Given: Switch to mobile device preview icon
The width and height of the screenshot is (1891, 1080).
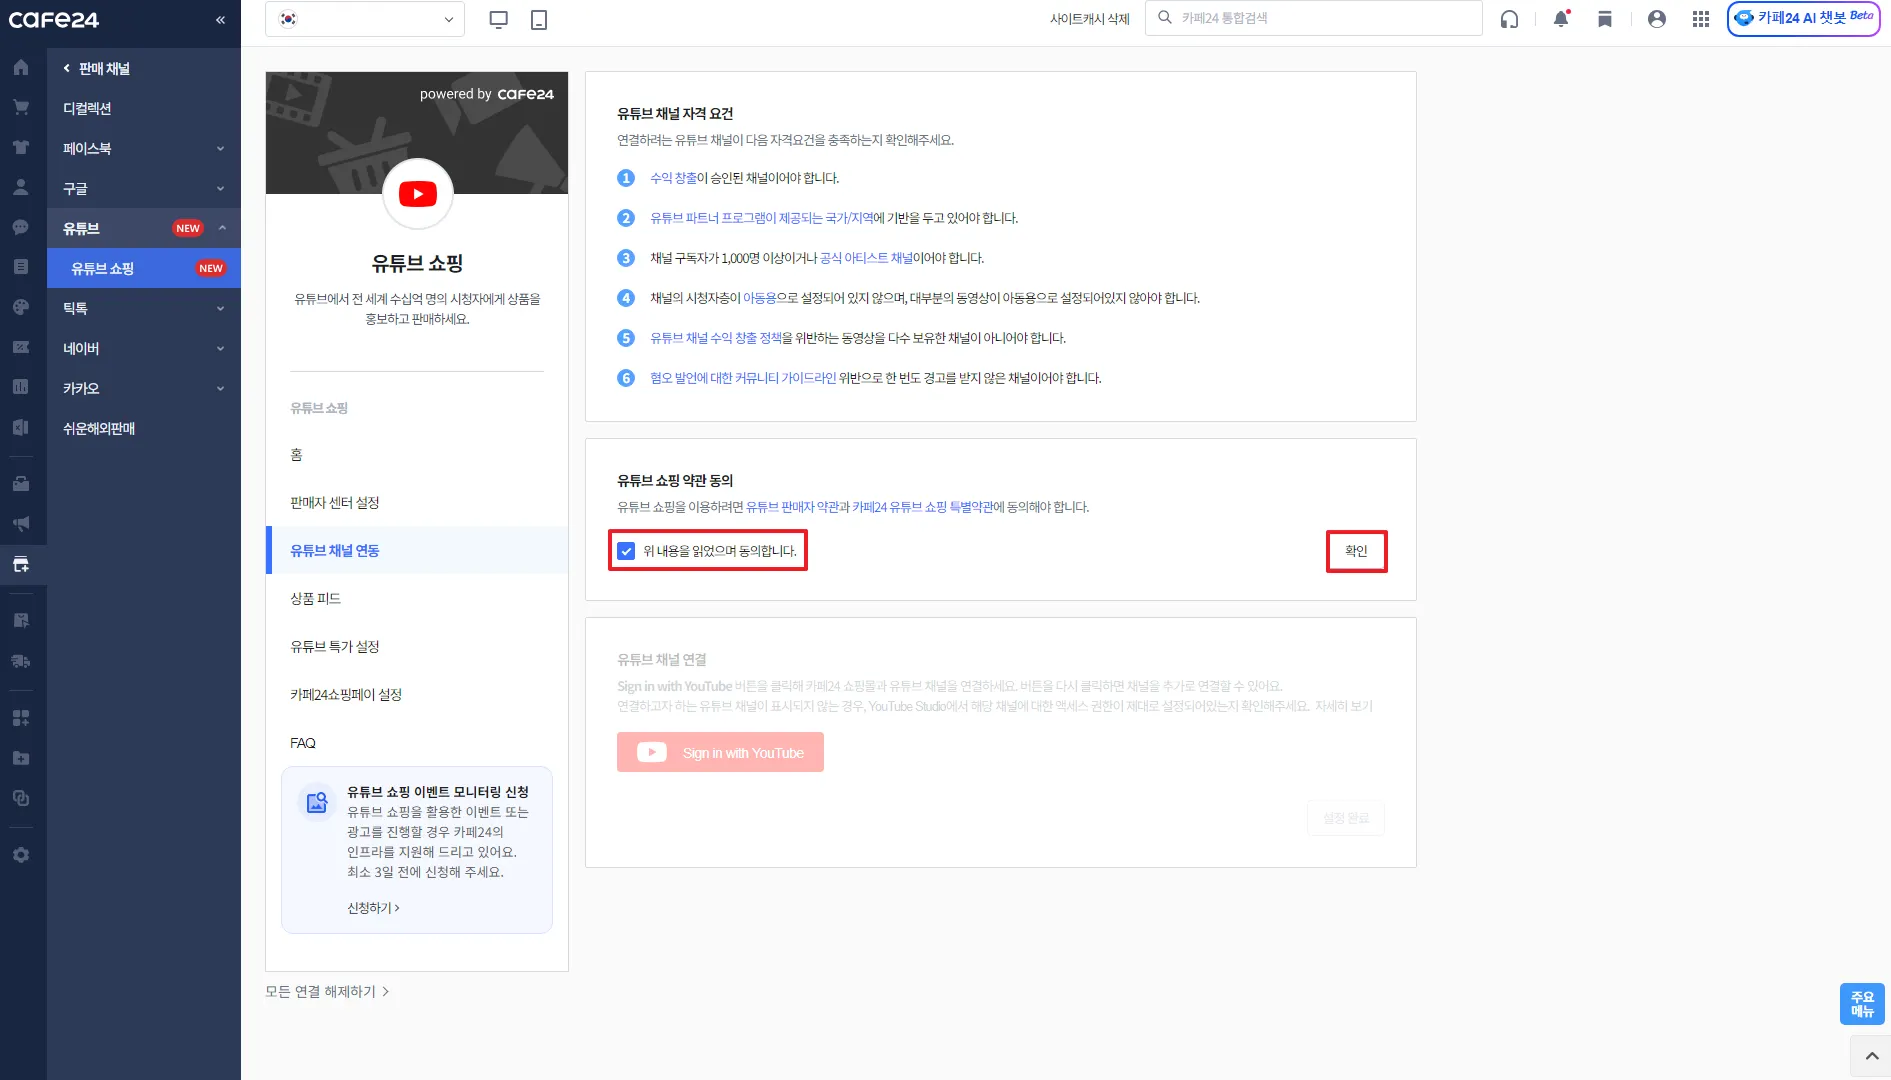Looking at the screenshot, I should (x=539, y=19).
